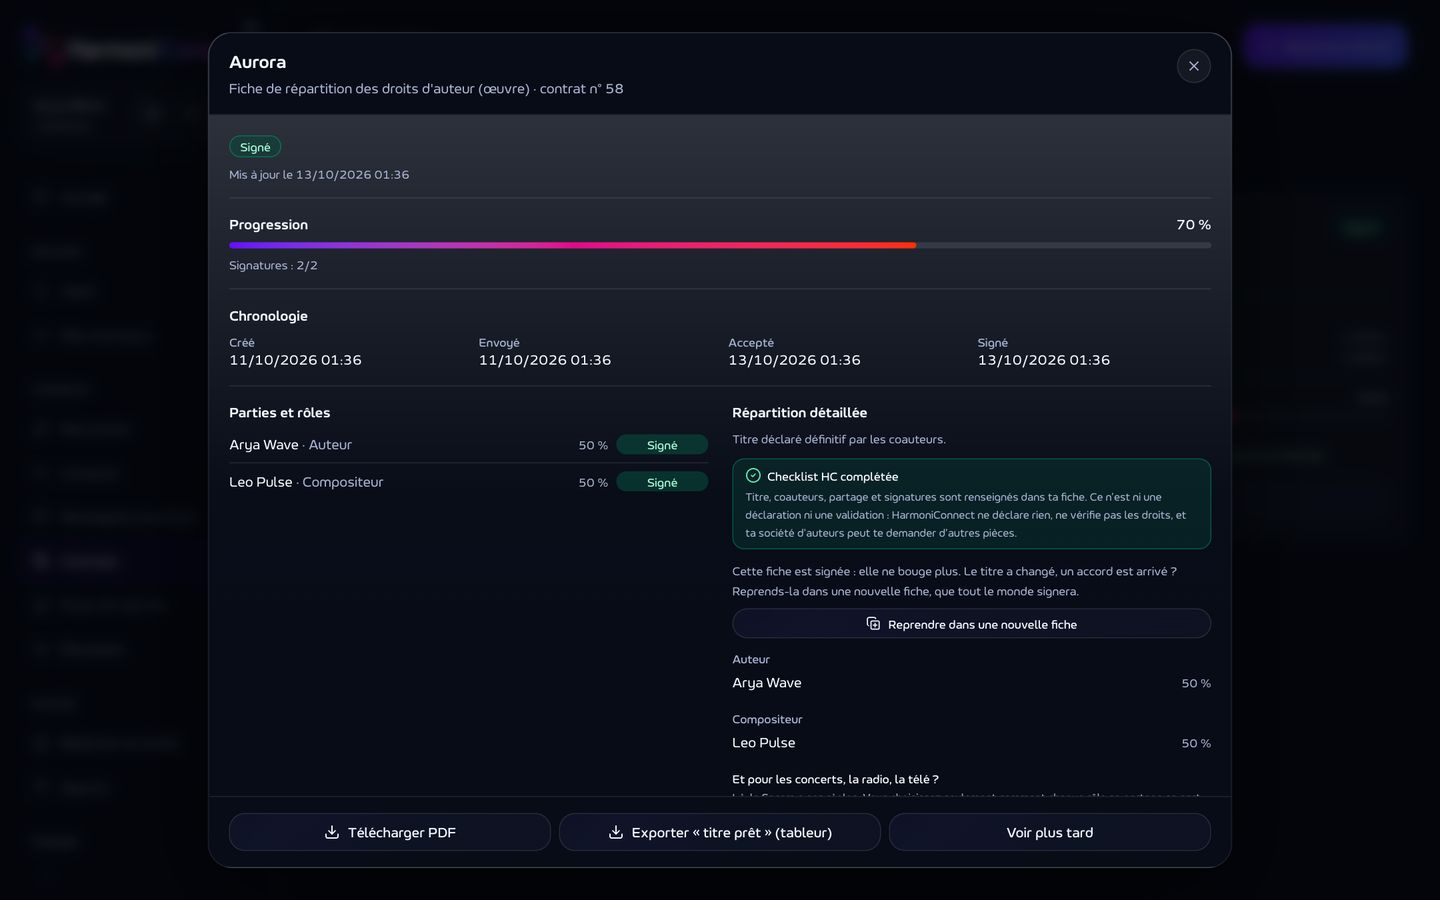
Task: Export « titre prêt » to spreadsheet
Action: pyautogui.click(x=720, y=832)
